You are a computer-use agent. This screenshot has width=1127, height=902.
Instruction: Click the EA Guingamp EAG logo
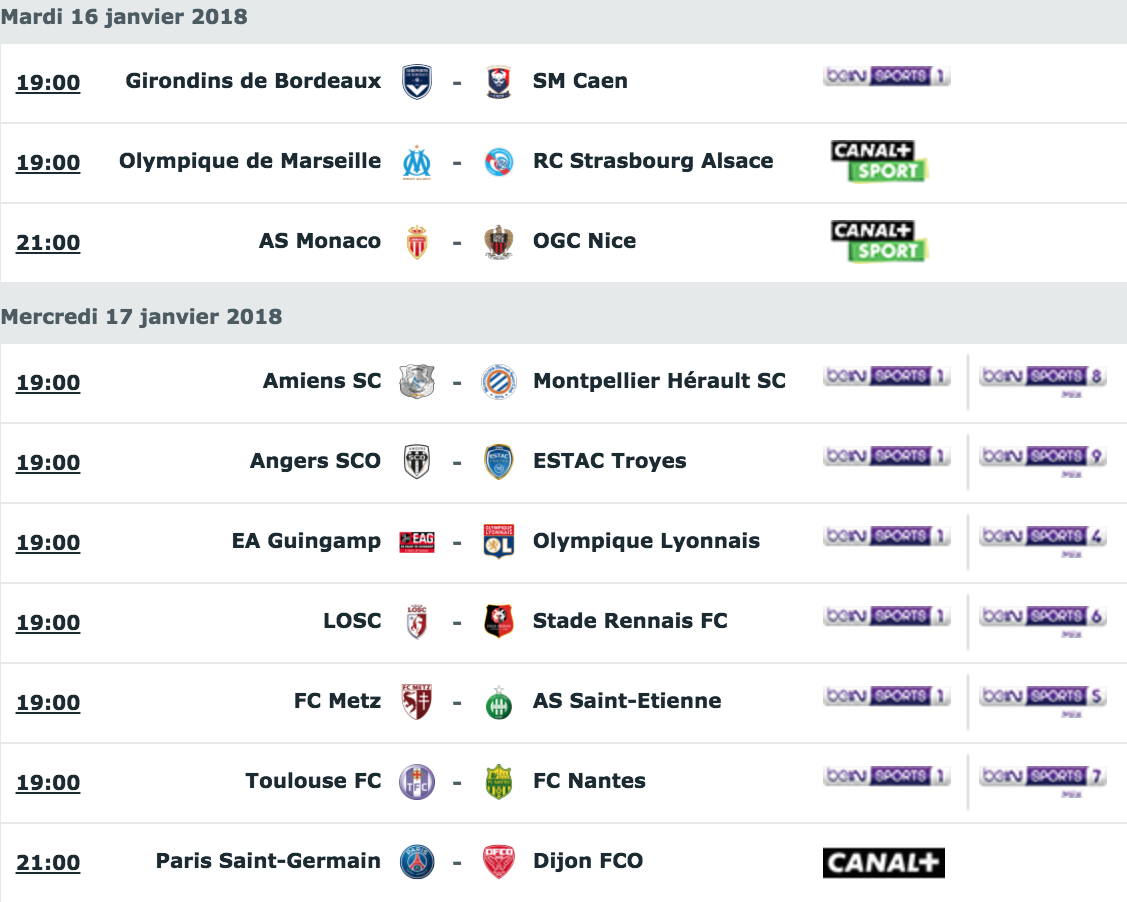[x=417, y=542]
